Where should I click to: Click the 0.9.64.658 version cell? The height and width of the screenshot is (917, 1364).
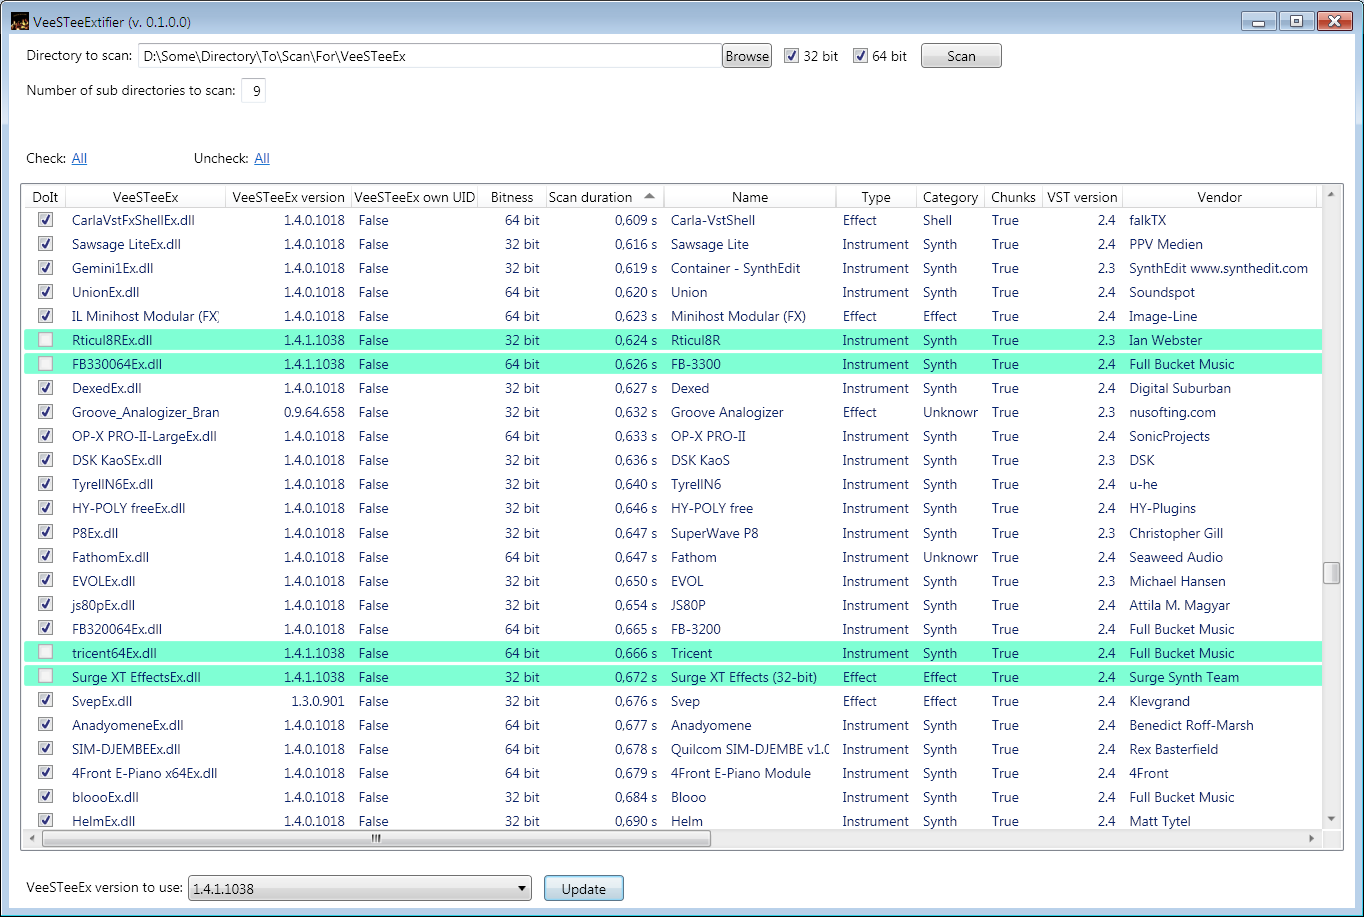(314, 412)
